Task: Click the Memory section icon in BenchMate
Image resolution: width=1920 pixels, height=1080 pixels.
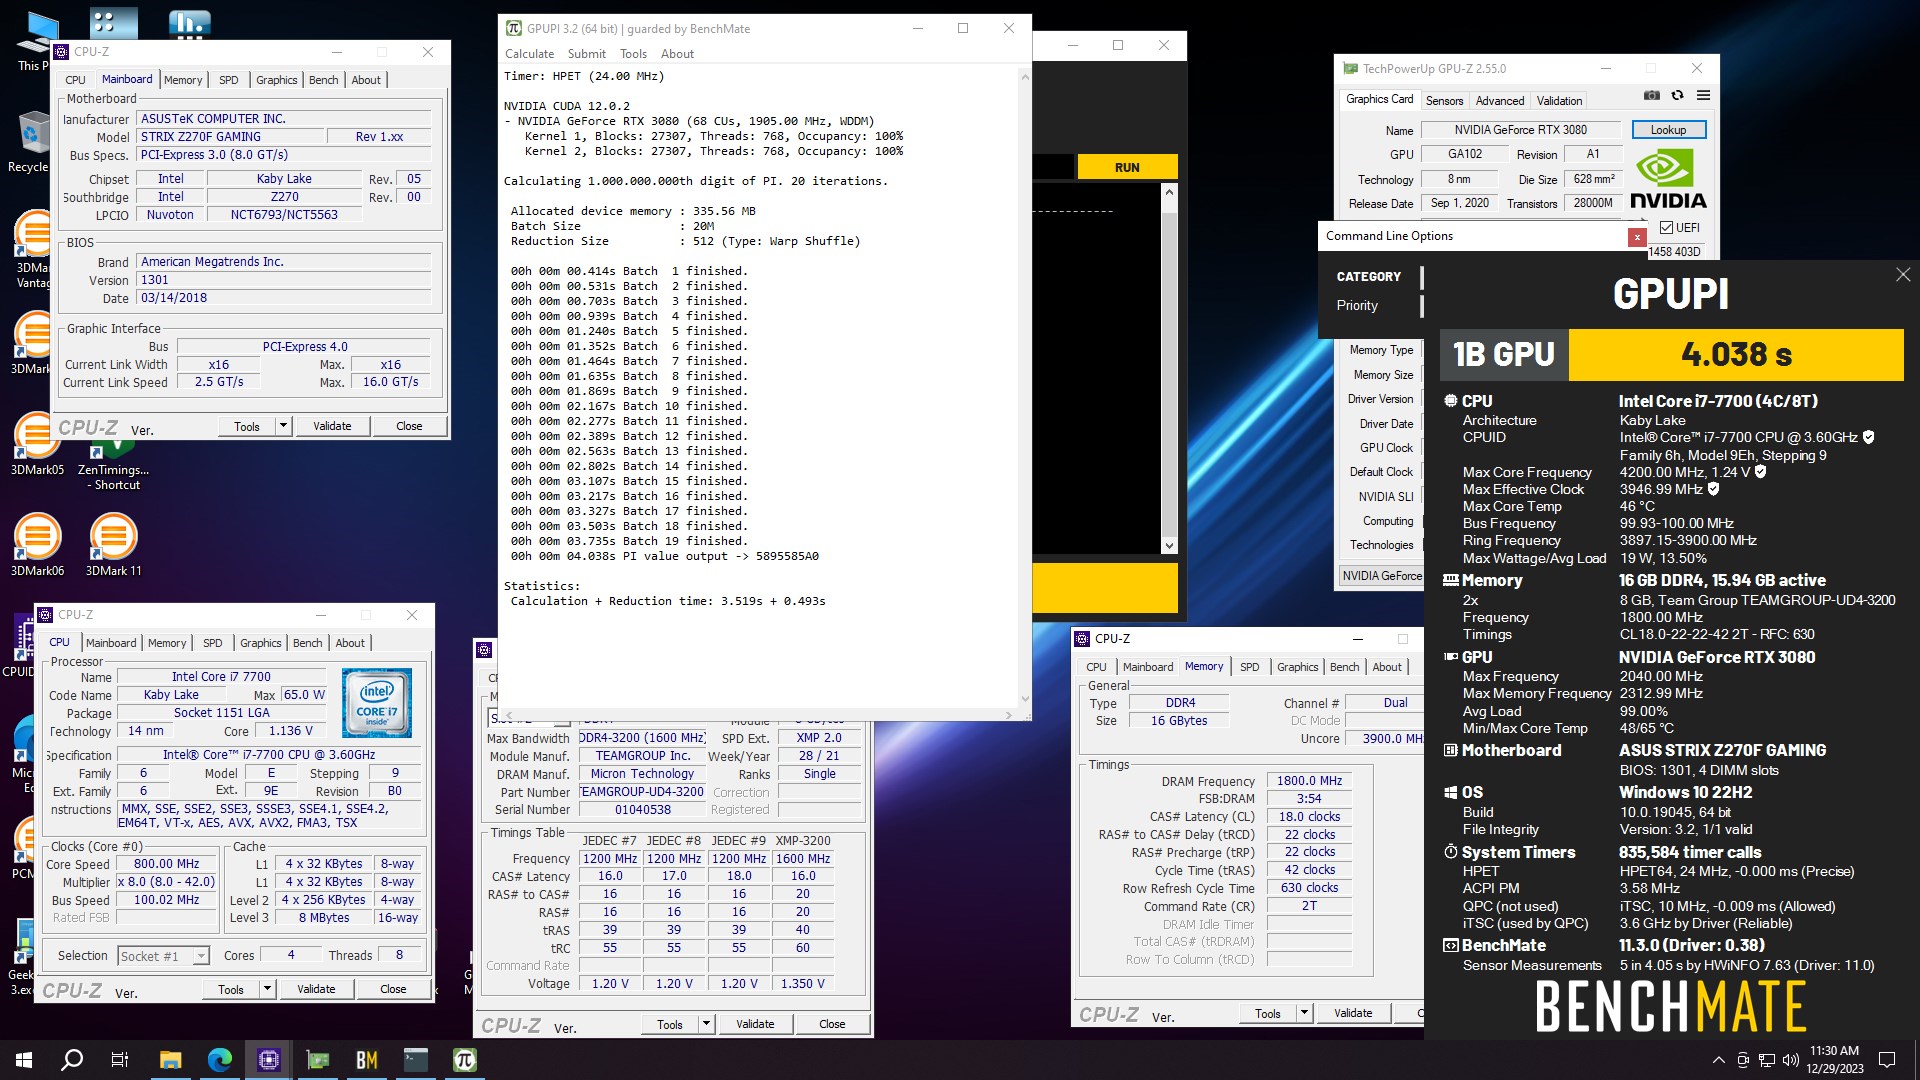Action: 1450,580
